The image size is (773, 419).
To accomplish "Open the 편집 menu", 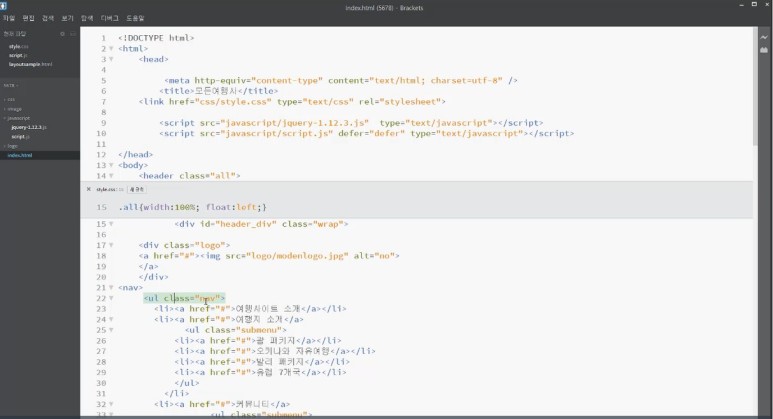I will coord(29,18).
